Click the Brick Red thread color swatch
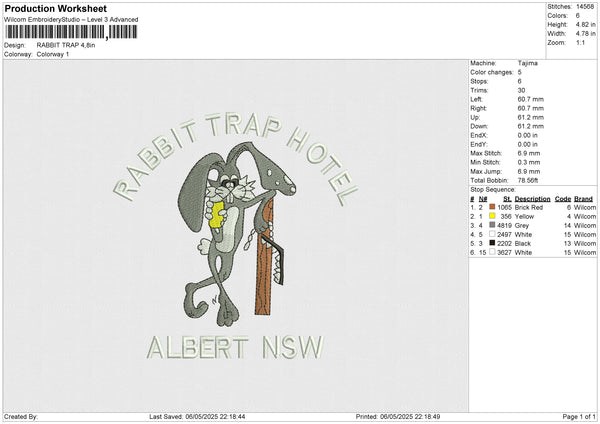Image resolution: width=600 pixels, height=424 pixels. [x=492, y=206]
